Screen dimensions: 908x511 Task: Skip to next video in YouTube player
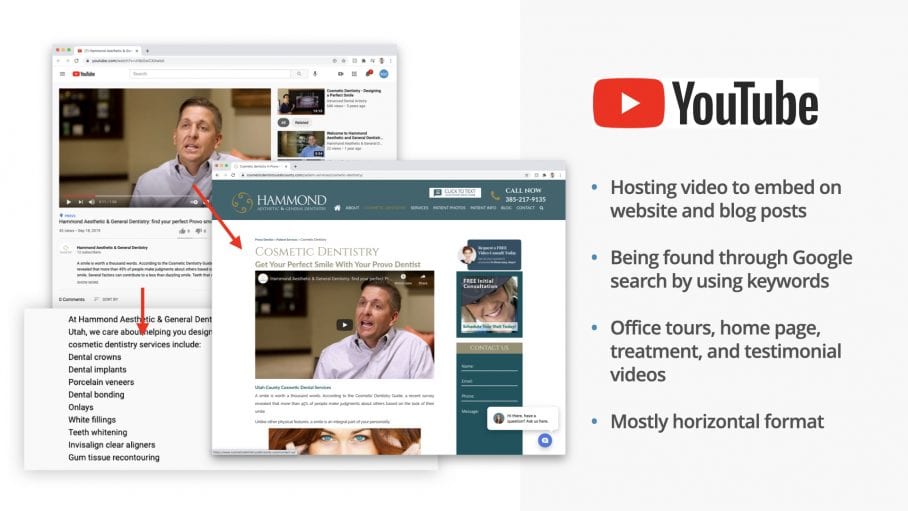coord(80,202)
